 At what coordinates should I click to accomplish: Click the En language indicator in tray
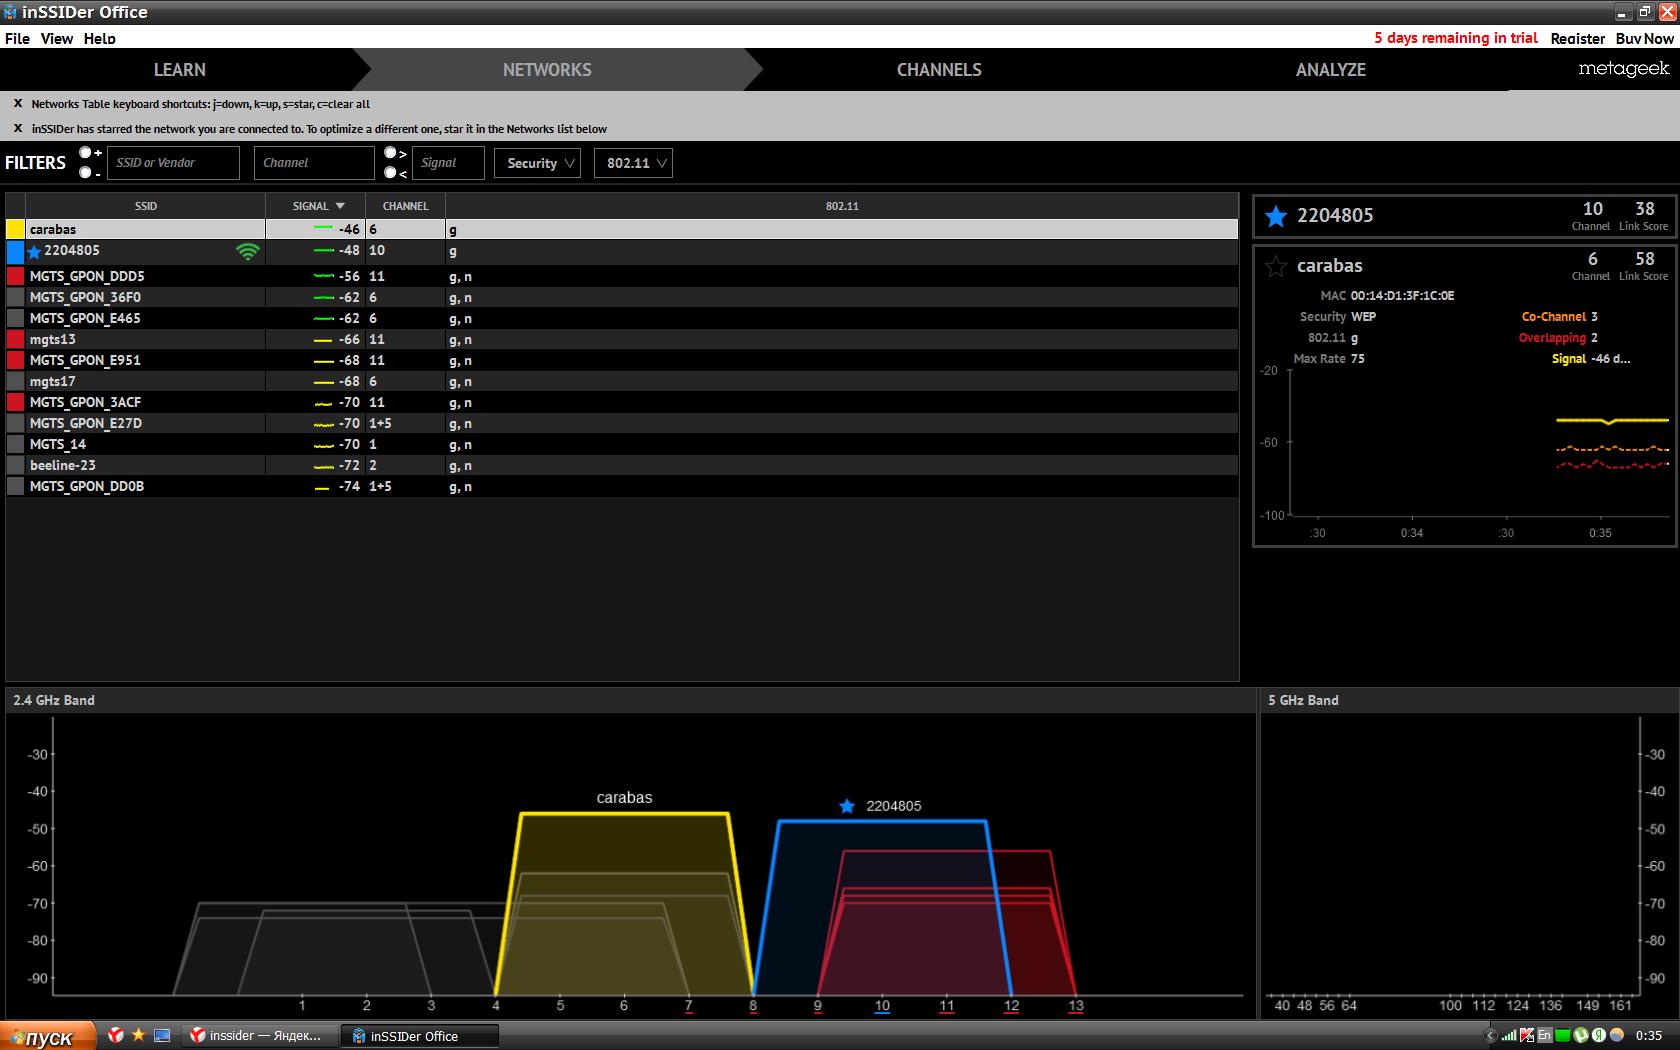[x=1544, y=1035]
